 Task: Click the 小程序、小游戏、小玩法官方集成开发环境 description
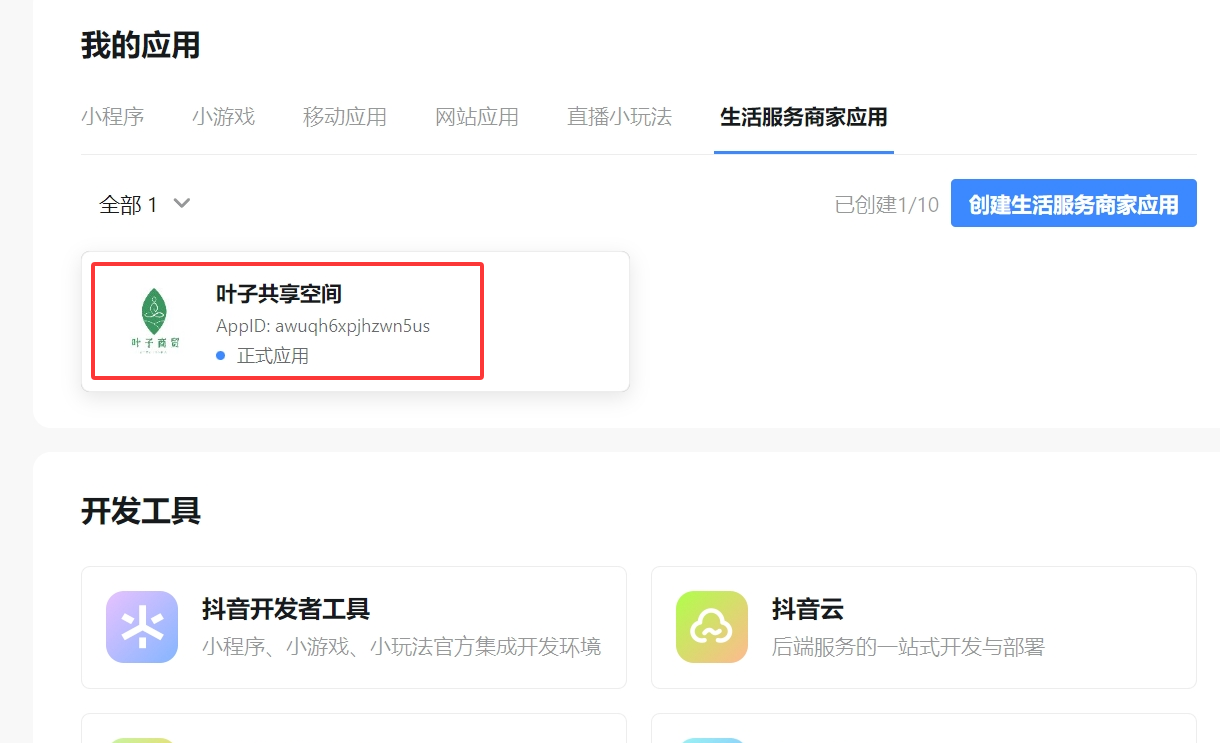click(402, 647)
